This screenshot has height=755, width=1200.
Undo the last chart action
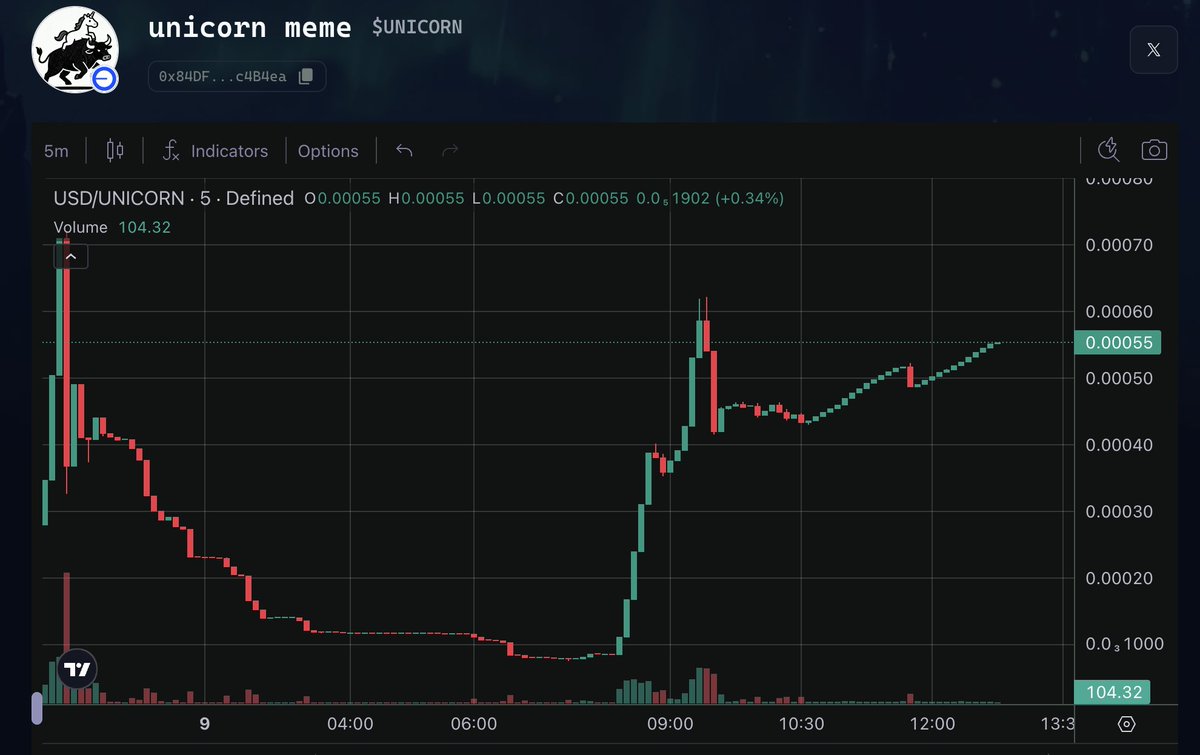404,151
